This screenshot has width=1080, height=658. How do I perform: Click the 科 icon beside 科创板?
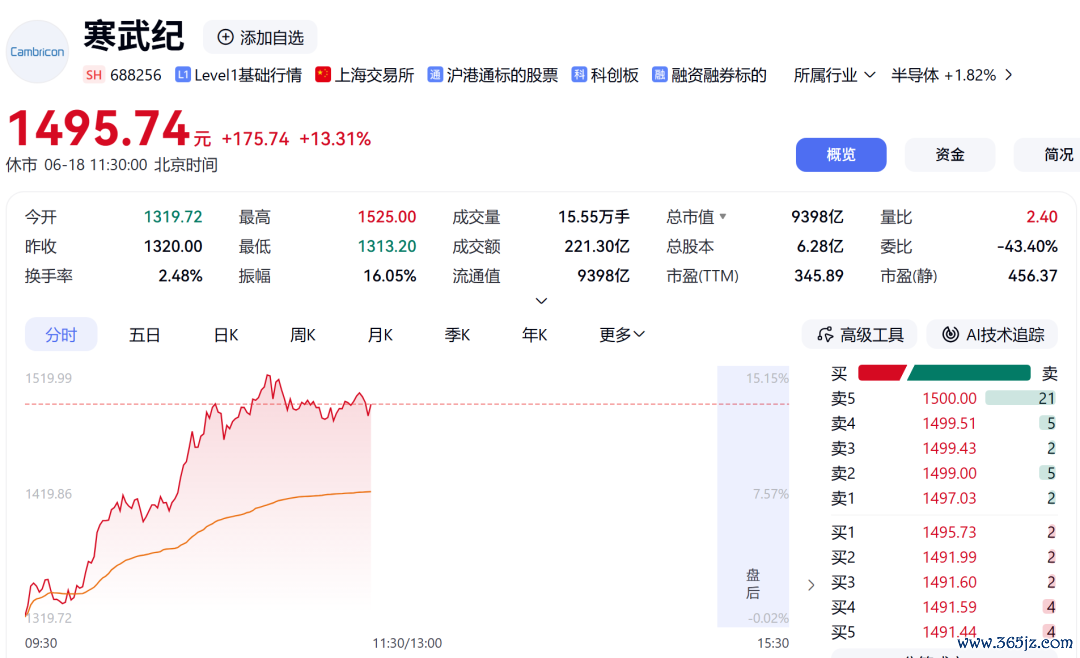tap(579, 74)
